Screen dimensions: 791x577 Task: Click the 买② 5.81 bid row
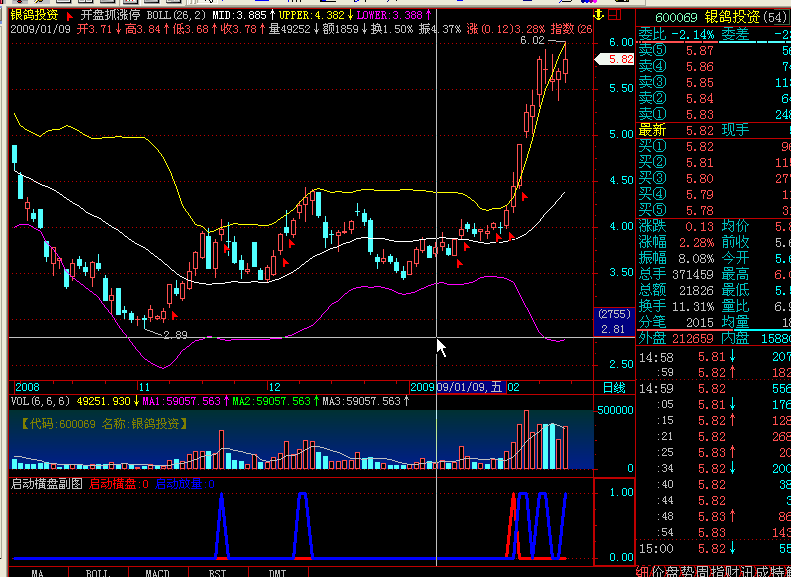714,163
